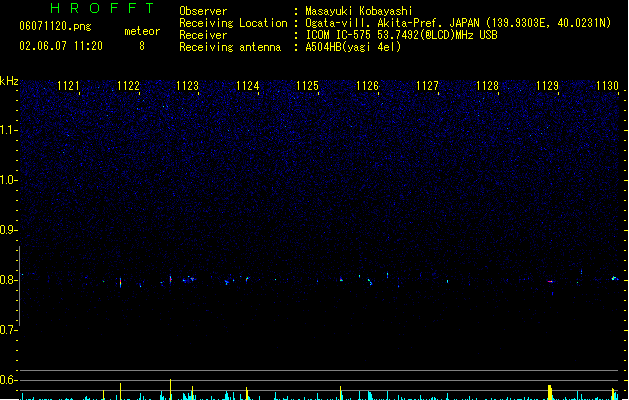This screenshot has width=629, height=400.
Task: Click the 0.6 frequency axis label
Action: pos(8,380)
